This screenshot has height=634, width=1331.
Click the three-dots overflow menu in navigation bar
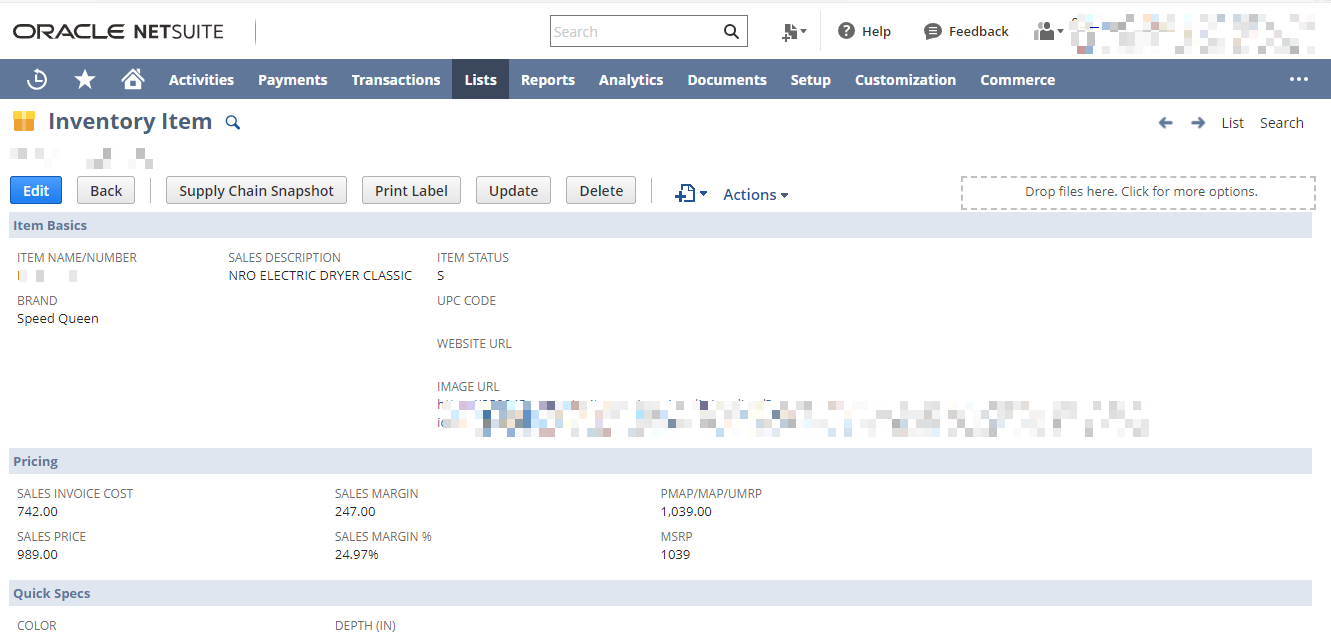tap(1298, 79)
